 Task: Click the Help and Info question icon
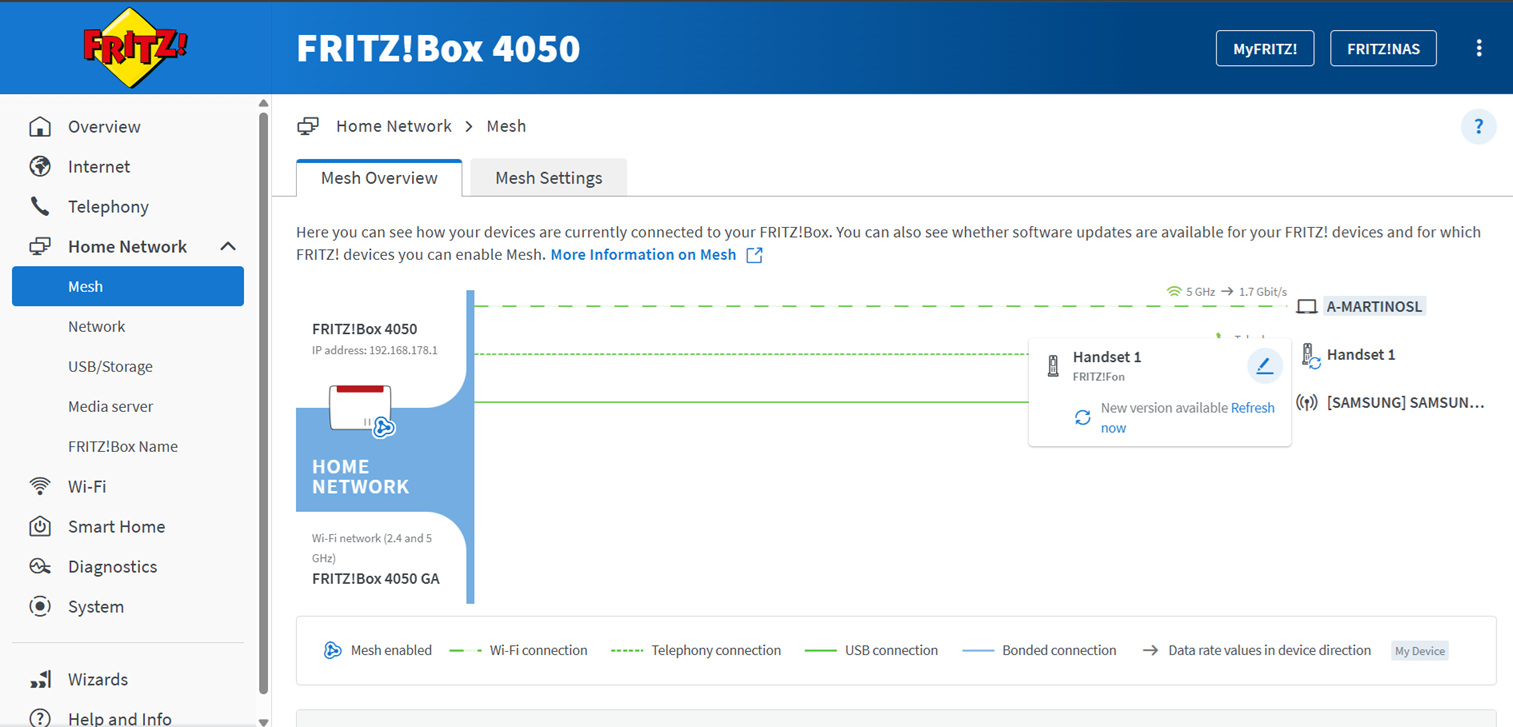tap(40, 718)
